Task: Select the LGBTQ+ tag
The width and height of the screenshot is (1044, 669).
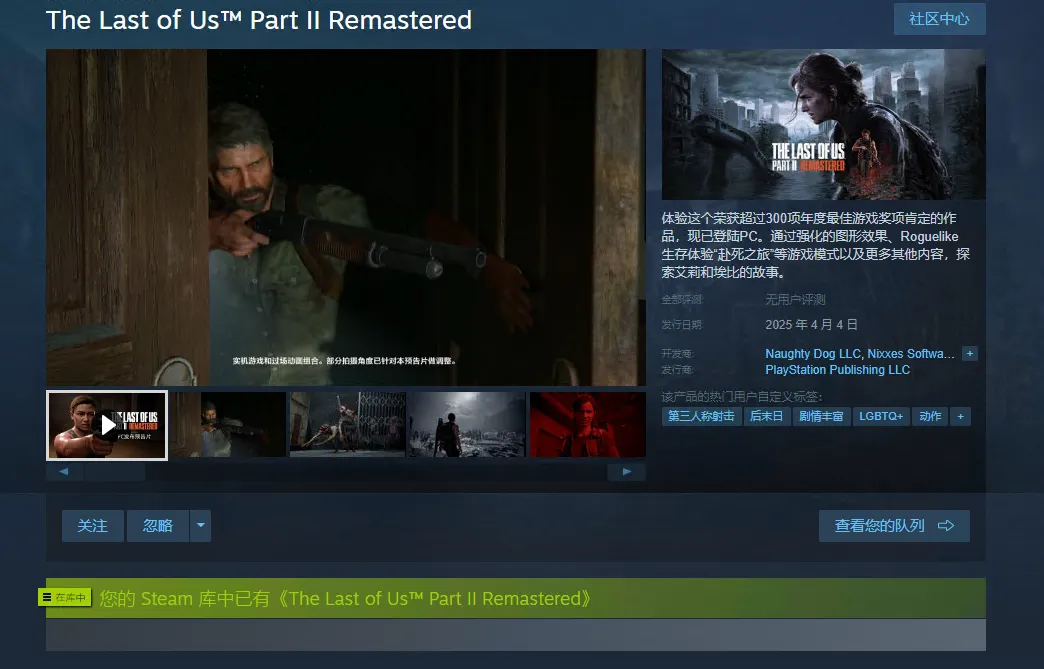Action: click(x=880, y=416)
